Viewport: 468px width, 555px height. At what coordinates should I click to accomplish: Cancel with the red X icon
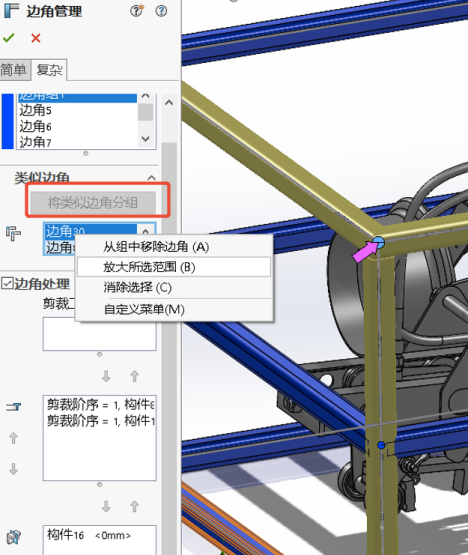pos(36,38)
